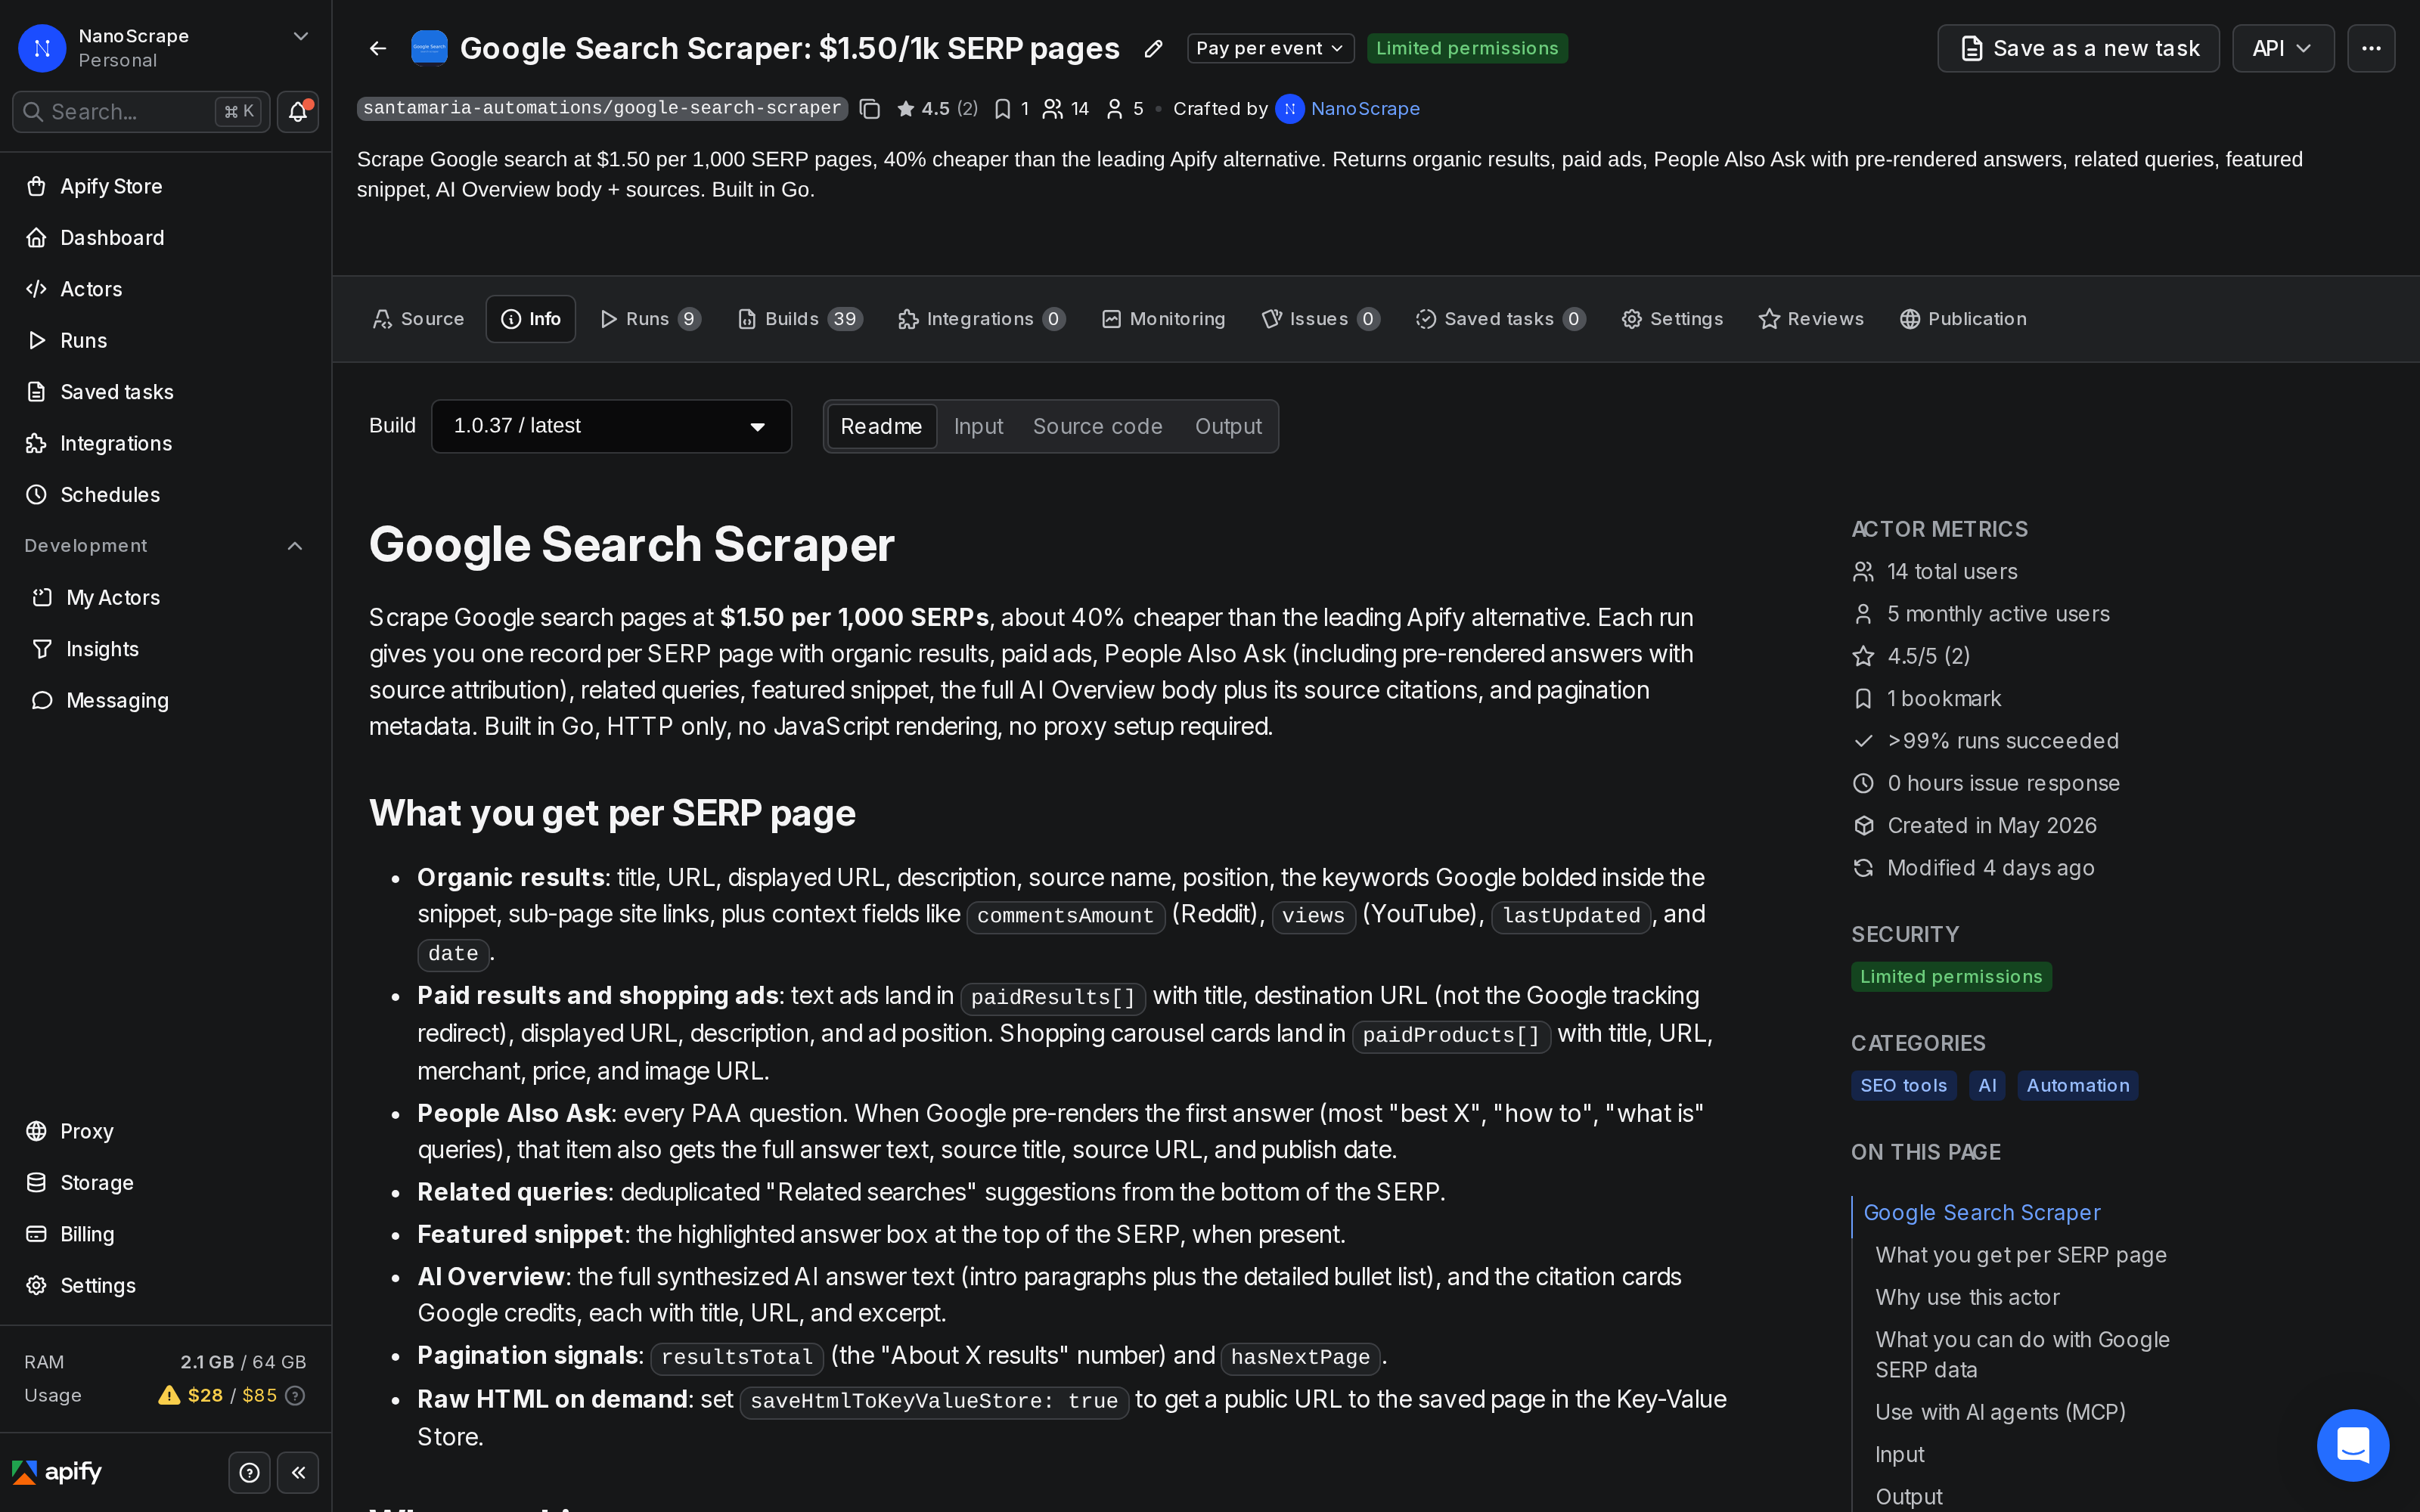
Task: Click the NanoScrape avatar in workspace switcher
Action: tap(42, 47)
